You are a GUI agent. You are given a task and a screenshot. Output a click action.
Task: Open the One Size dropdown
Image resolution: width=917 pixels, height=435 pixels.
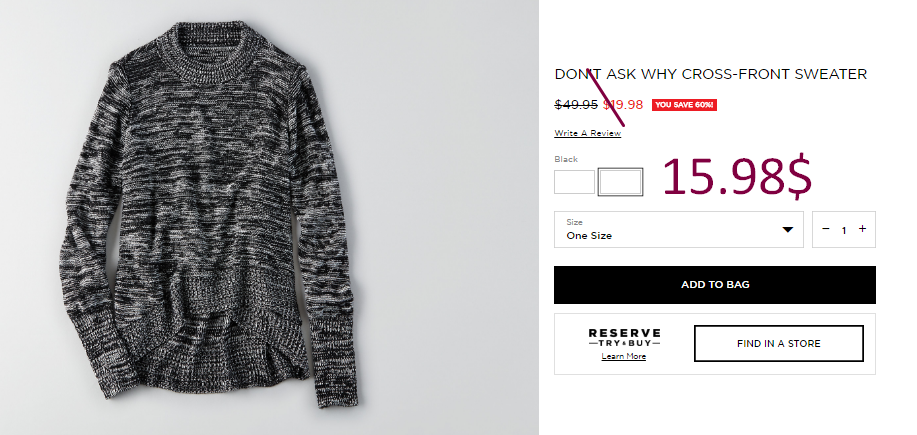(678, 229)
